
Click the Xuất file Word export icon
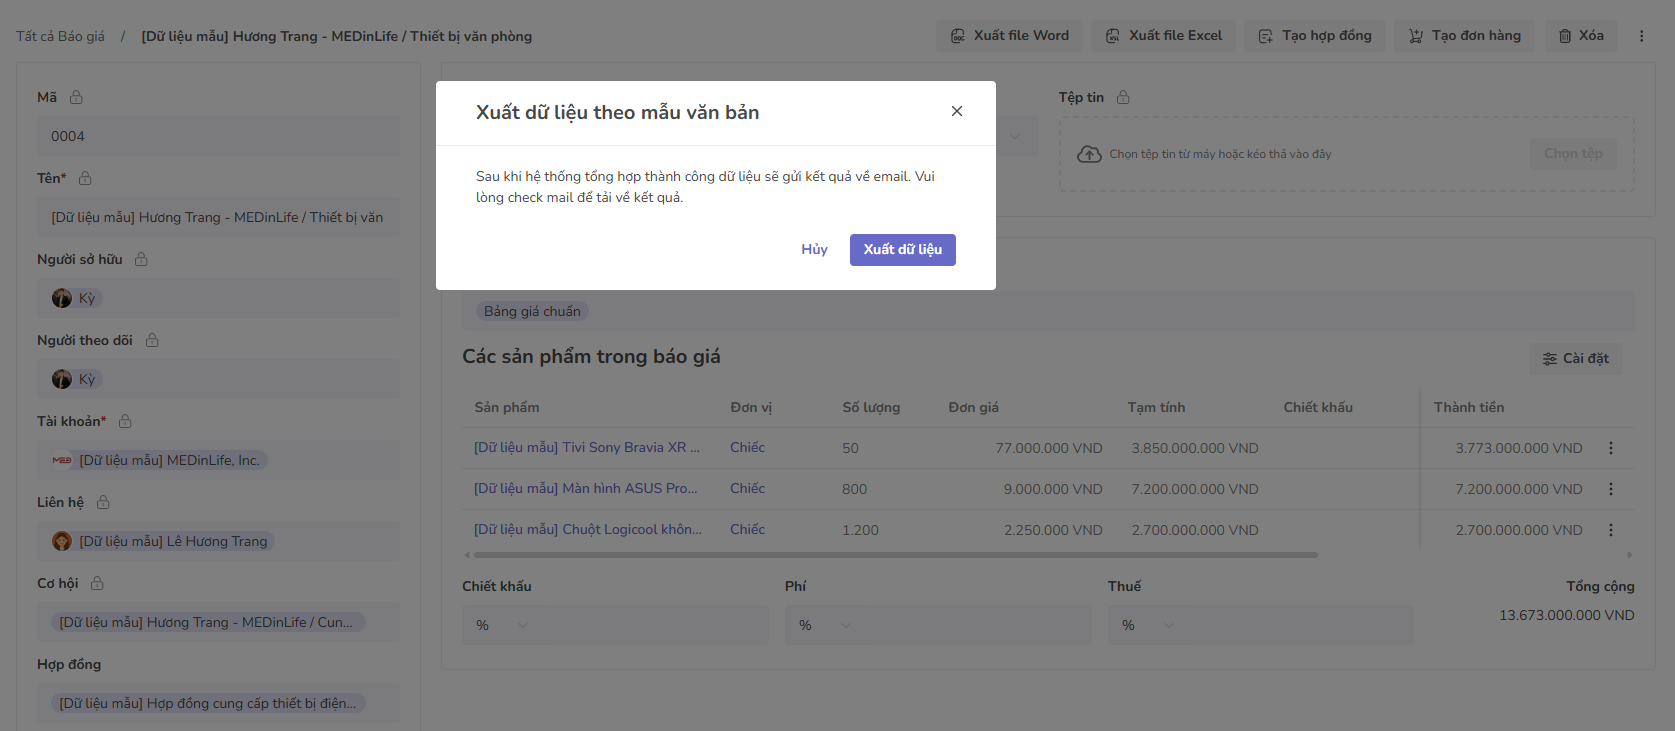[957, 36]
